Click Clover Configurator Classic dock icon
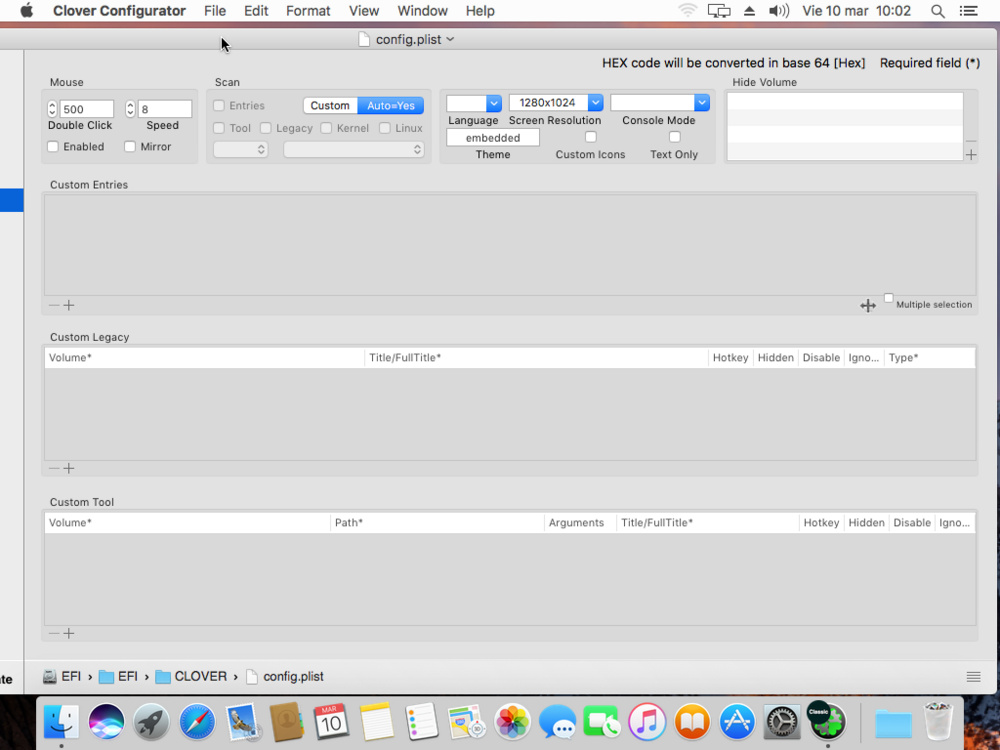 [x=827, y=721]
